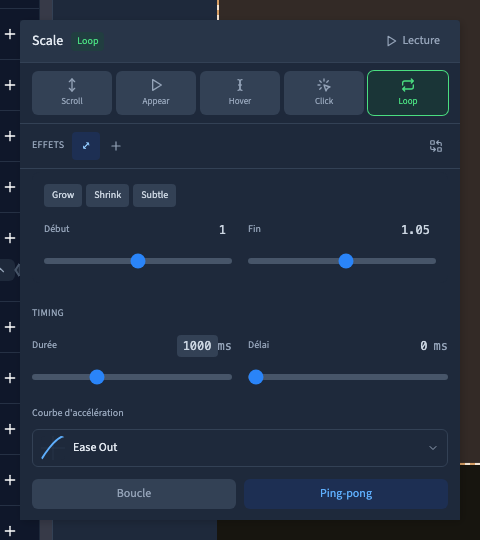Open the Ease Out easing dropdown
Viewport: 480px width, 540px height.
point(240,448)
